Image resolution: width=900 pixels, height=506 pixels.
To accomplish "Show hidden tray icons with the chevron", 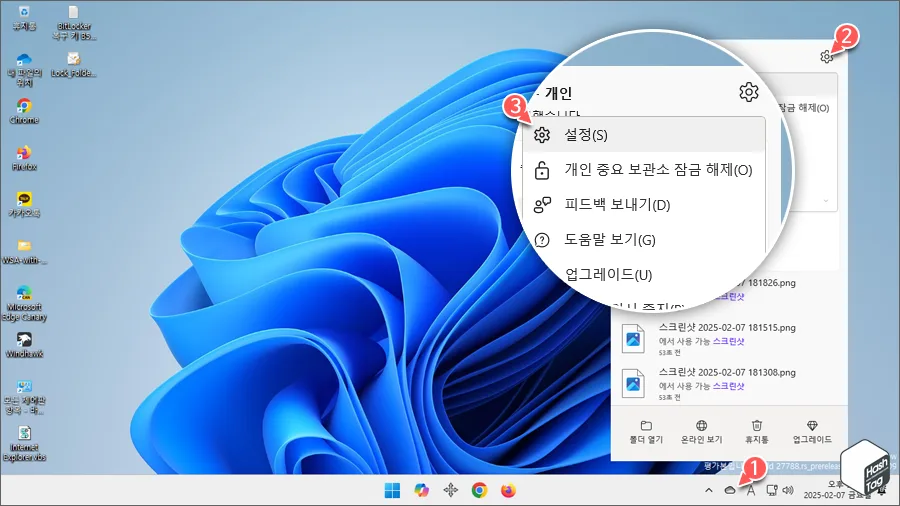I will pyautogui.click(x=709, y=491).
